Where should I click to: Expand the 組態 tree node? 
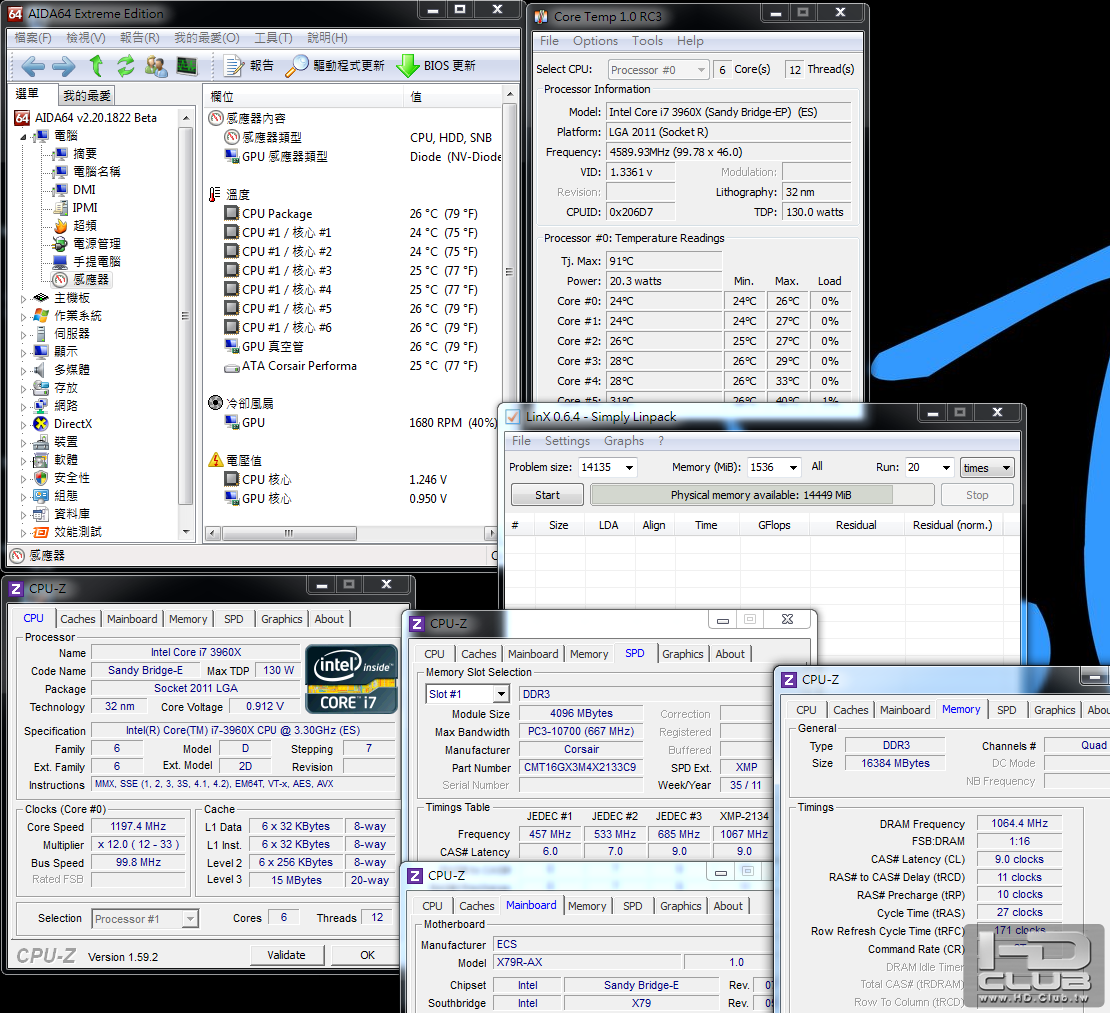pos(23,496)
